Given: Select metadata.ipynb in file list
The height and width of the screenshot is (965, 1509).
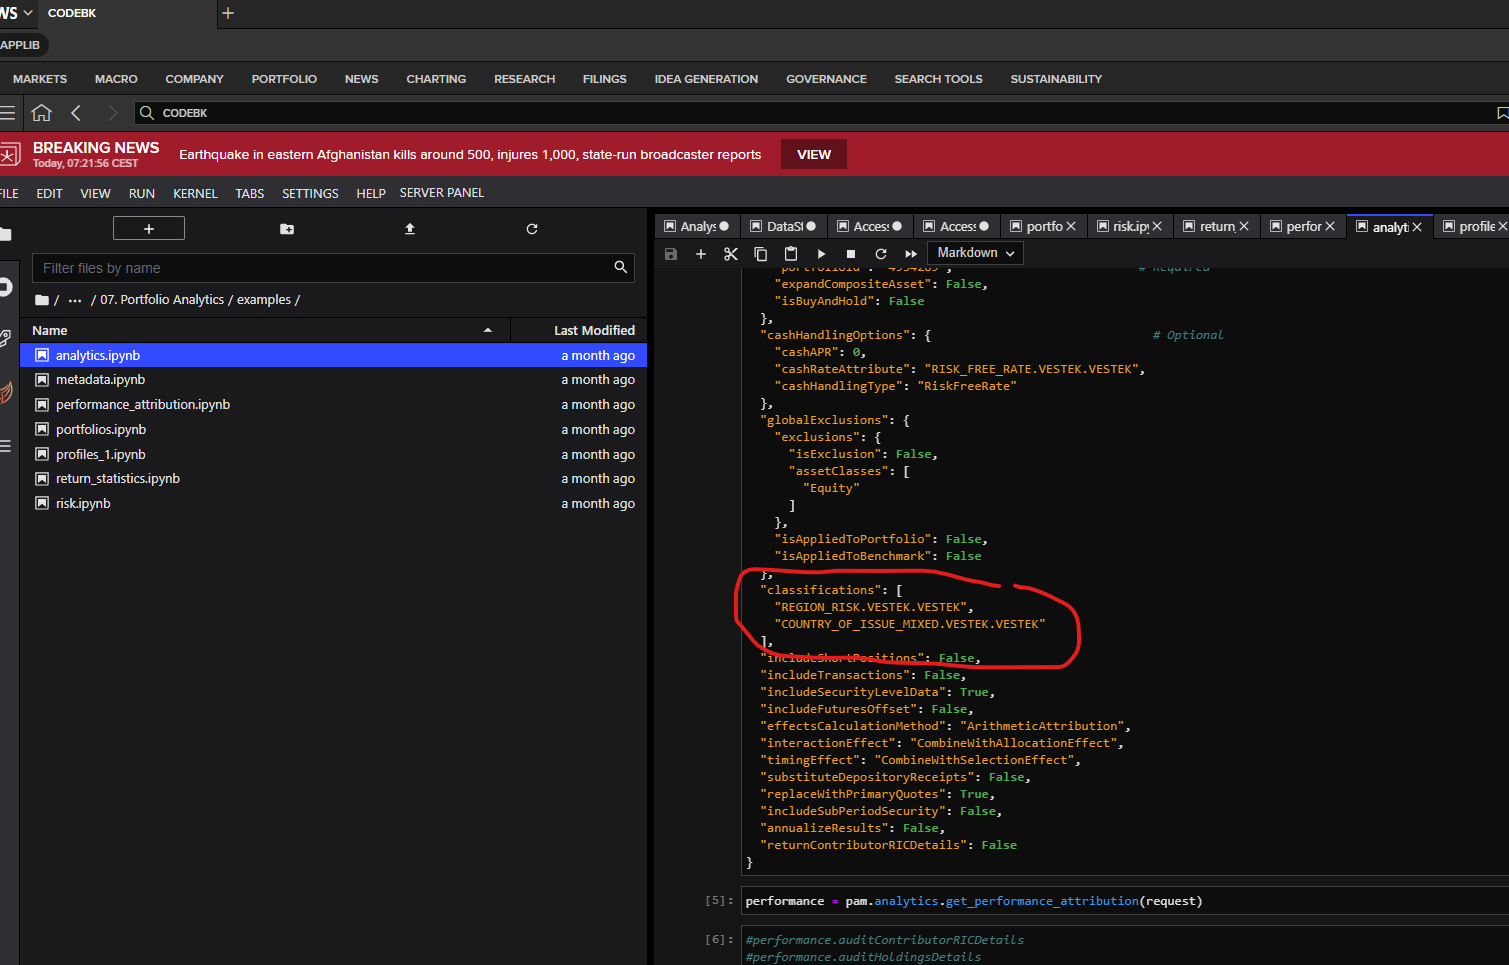Looking at the screenshot, I should click(x=334, y=380).
